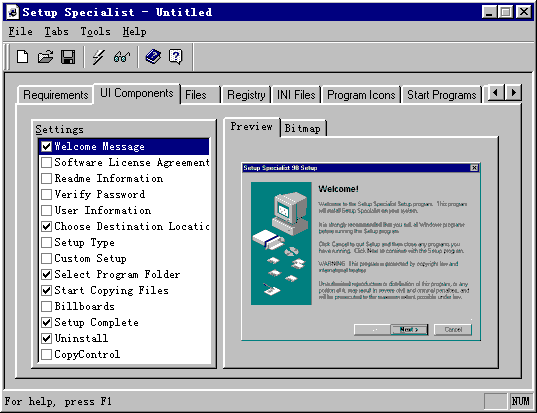This screenshot has height=413, width=537.
Task: Check the Readme Information option
Action: (46, 178)
